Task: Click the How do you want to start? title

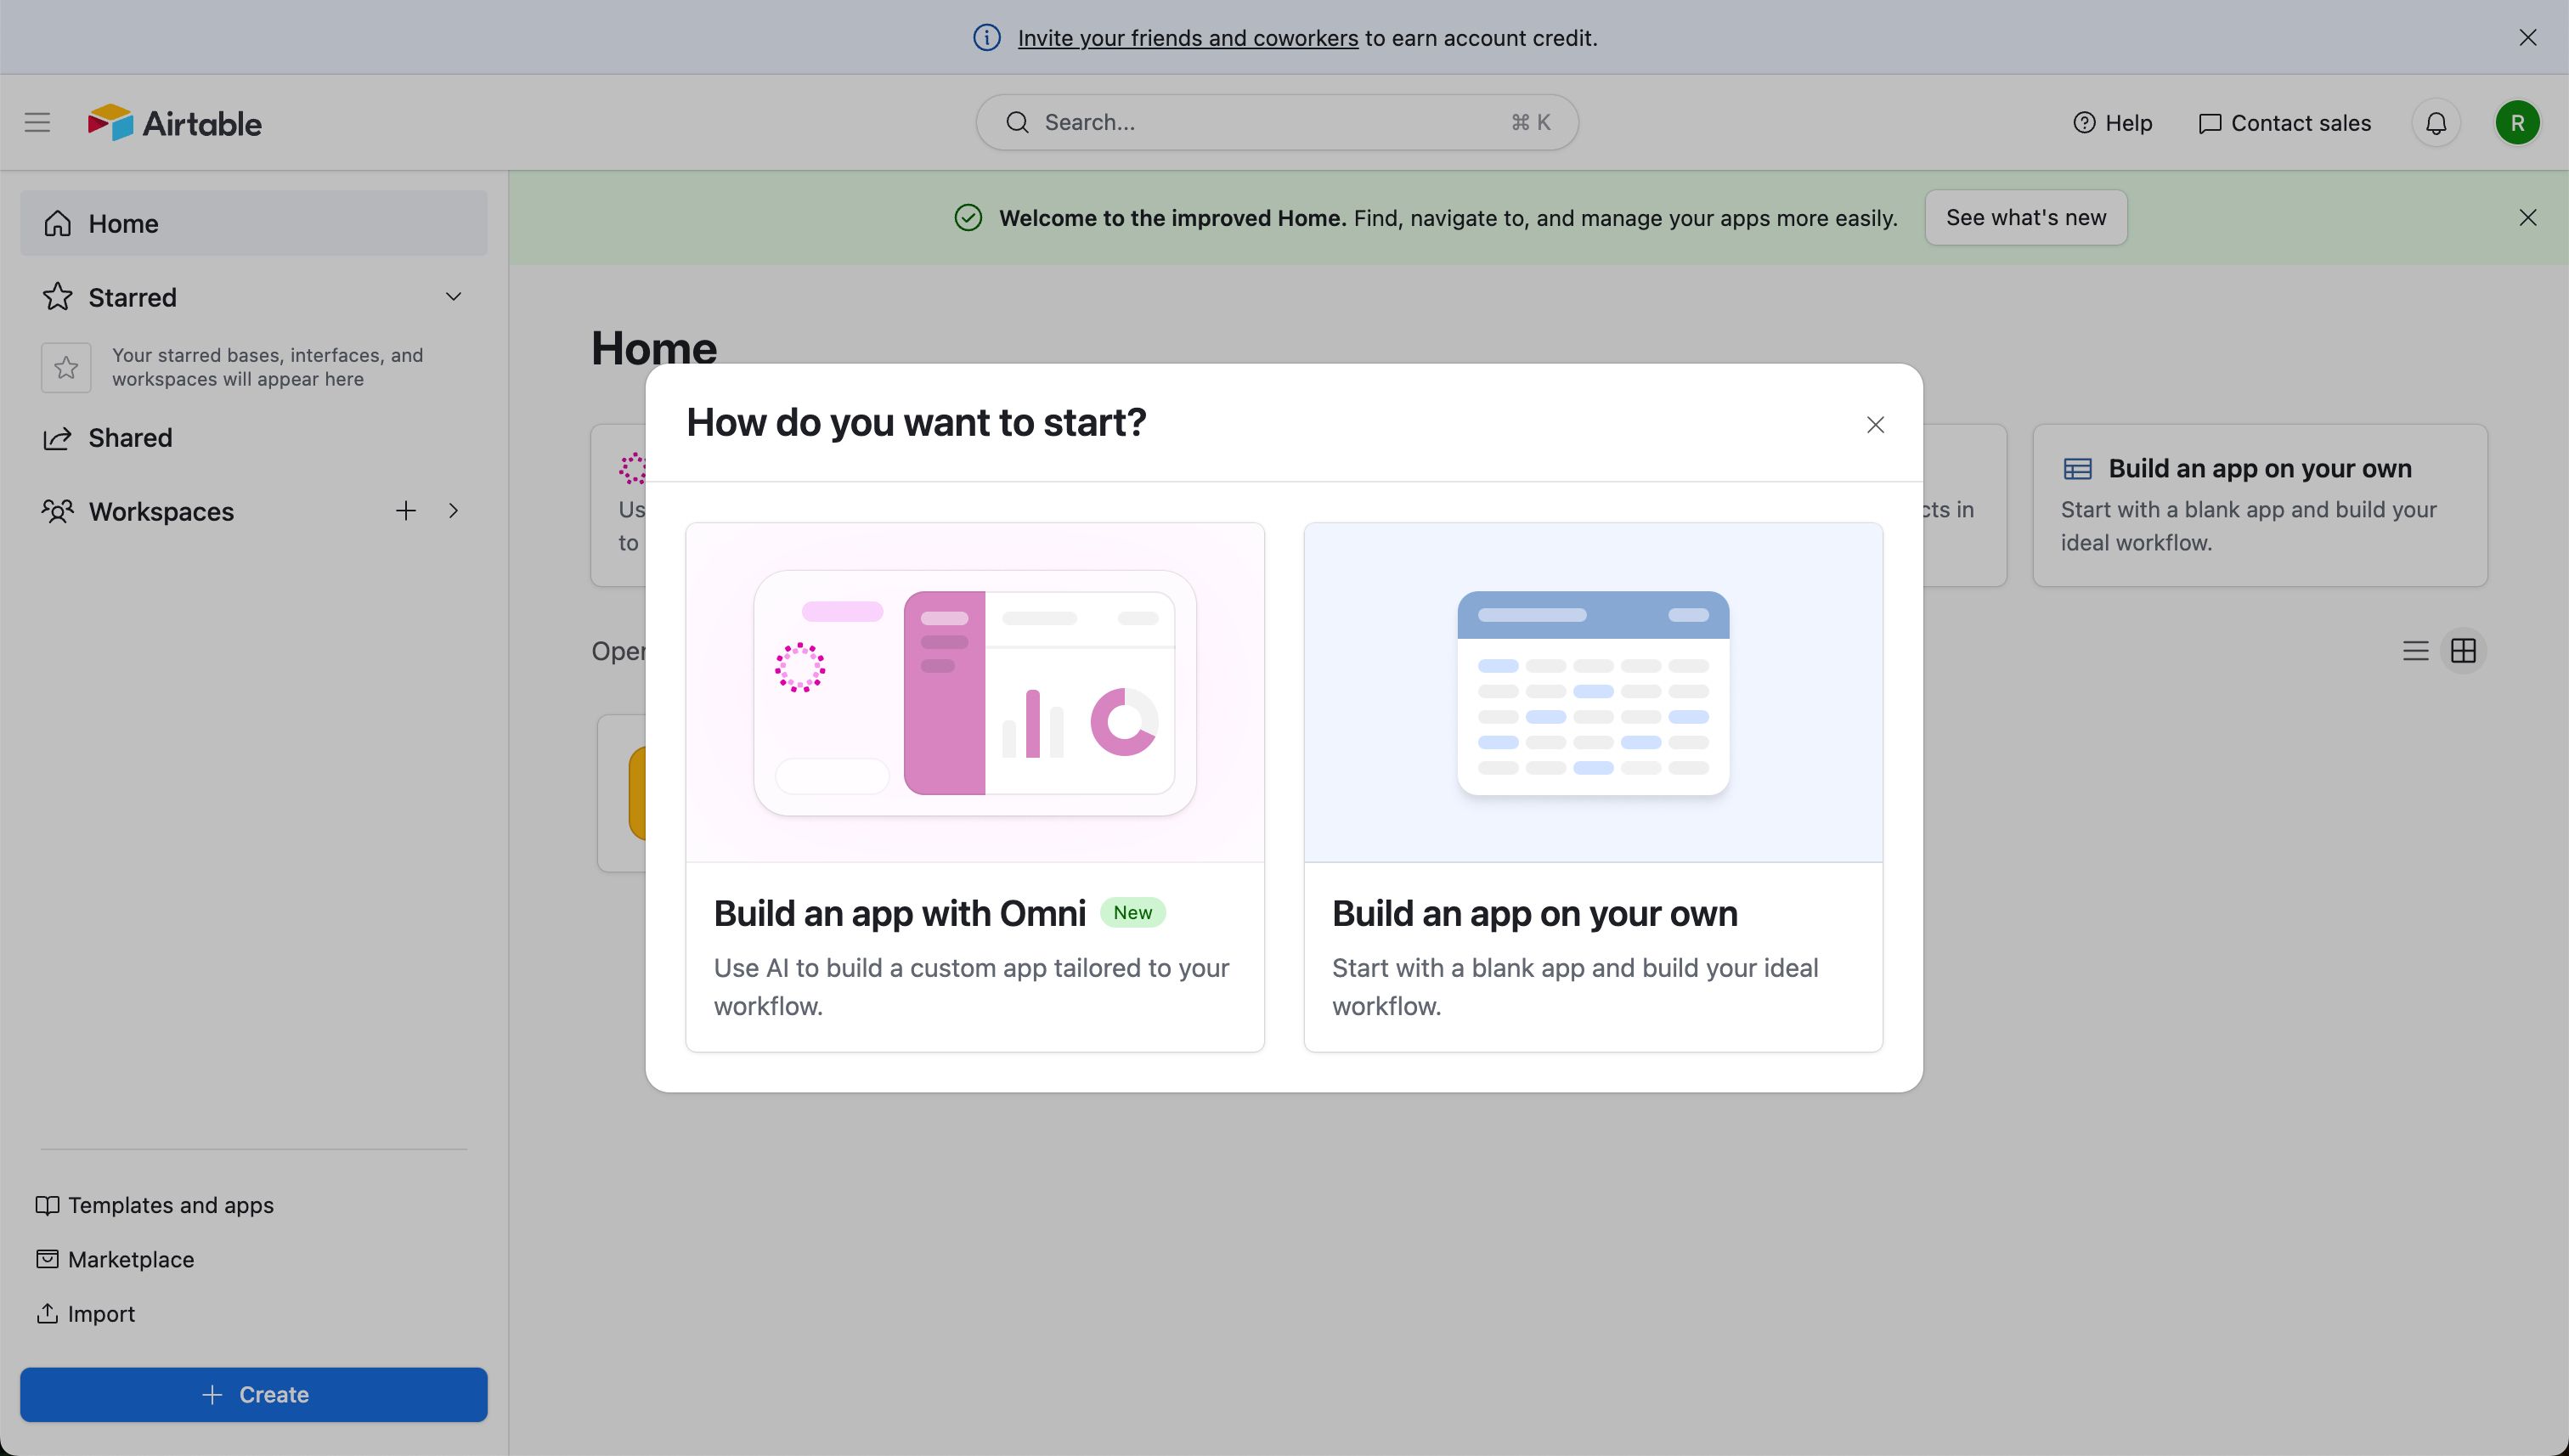Action: click(x=916, y=422)
